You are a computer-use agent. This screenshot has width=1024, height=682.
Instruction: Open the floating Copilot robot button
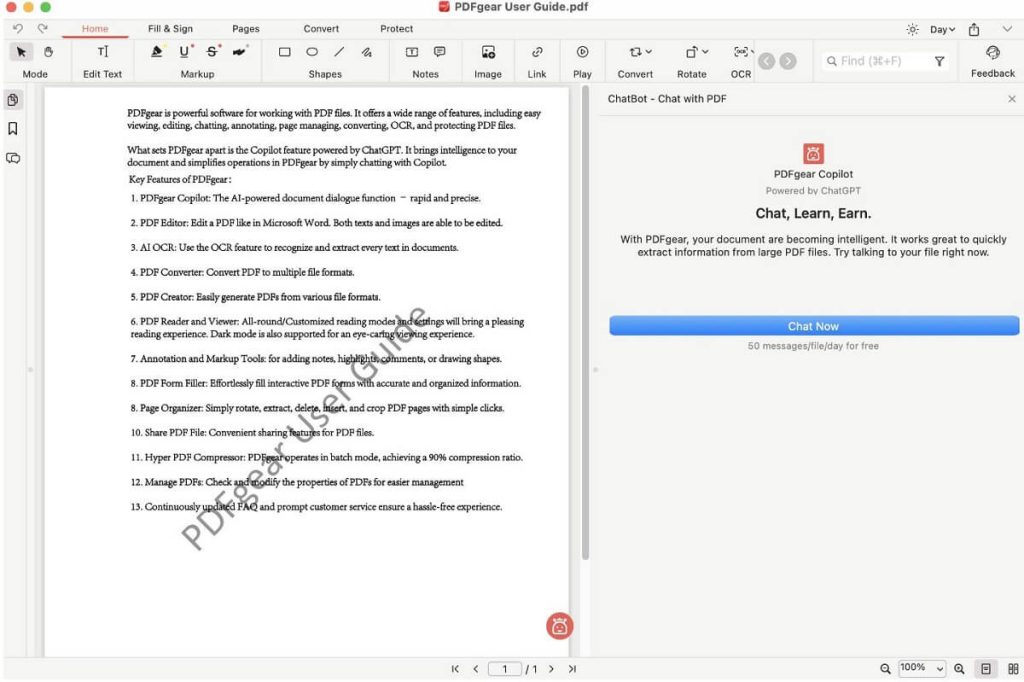pyautogui.click(x=560, y=626)
